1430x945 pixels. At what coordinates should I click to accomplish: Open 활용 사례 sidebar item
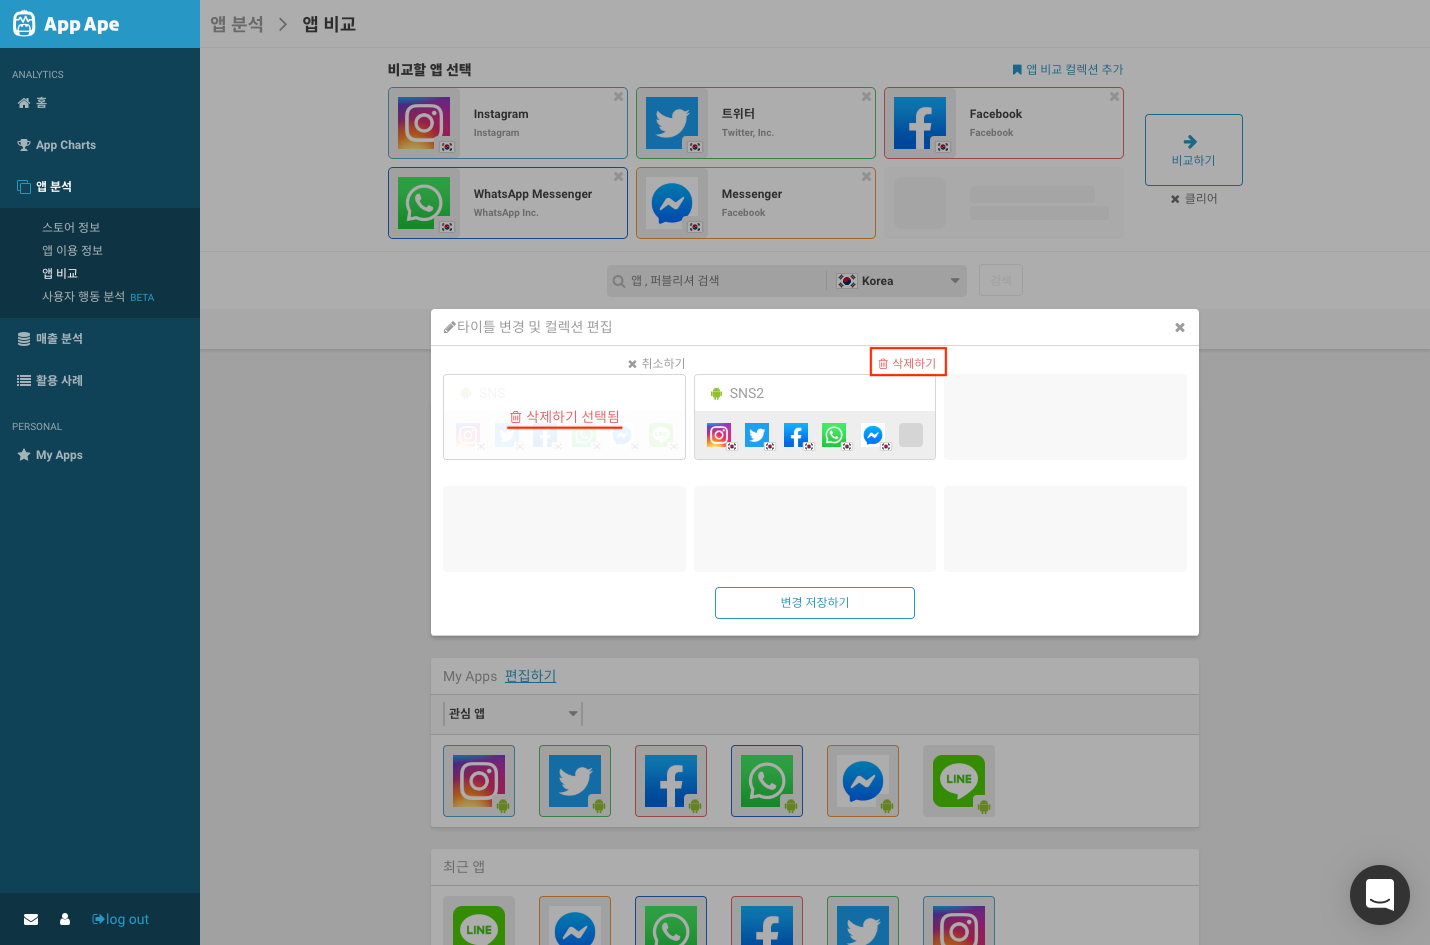(50, 381)
